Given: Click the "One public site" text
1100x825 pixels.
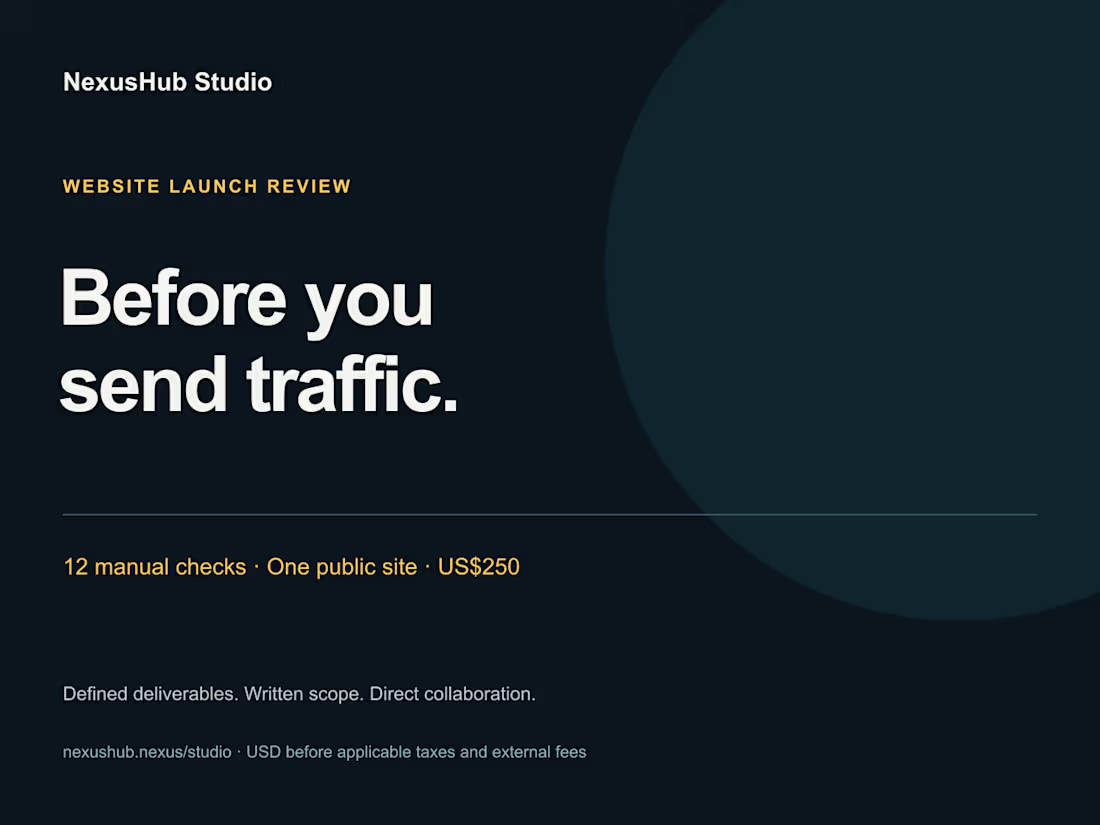Looking at the screenshot, I should click(342, 567).
